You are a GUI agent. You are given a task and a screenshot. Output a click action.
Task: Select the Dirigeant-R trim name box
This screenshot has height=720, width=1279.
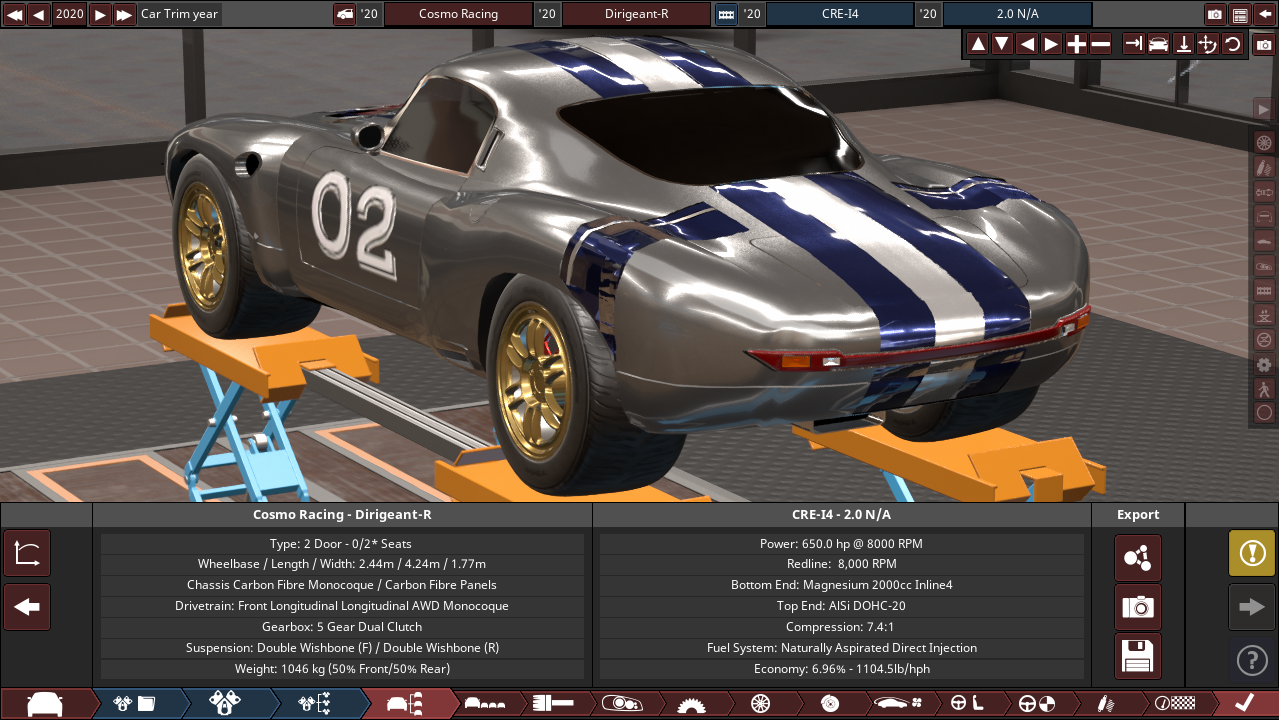637,15
